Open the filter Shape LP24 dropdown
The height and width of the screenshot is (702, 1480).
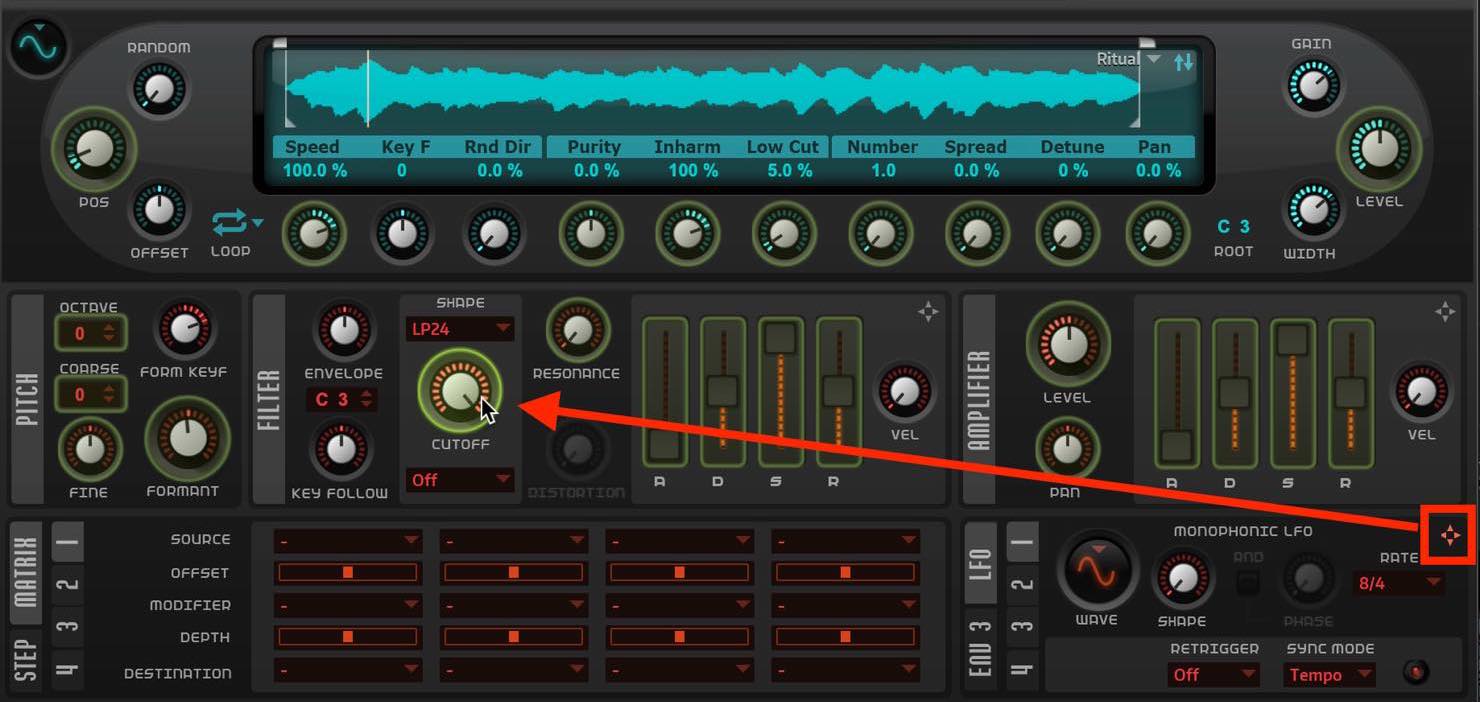coord(460,328)
